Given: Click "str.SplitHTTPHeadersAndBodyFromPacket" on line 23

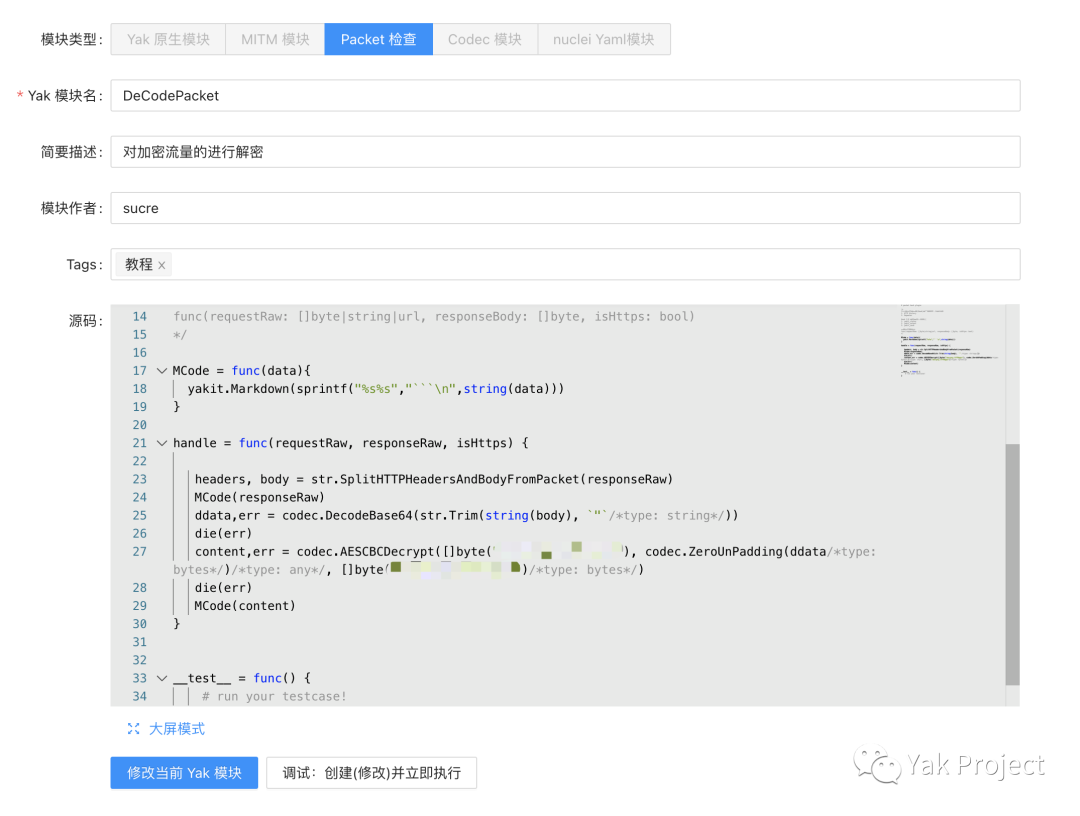Looking at the screenshot, I should (445, 479).
